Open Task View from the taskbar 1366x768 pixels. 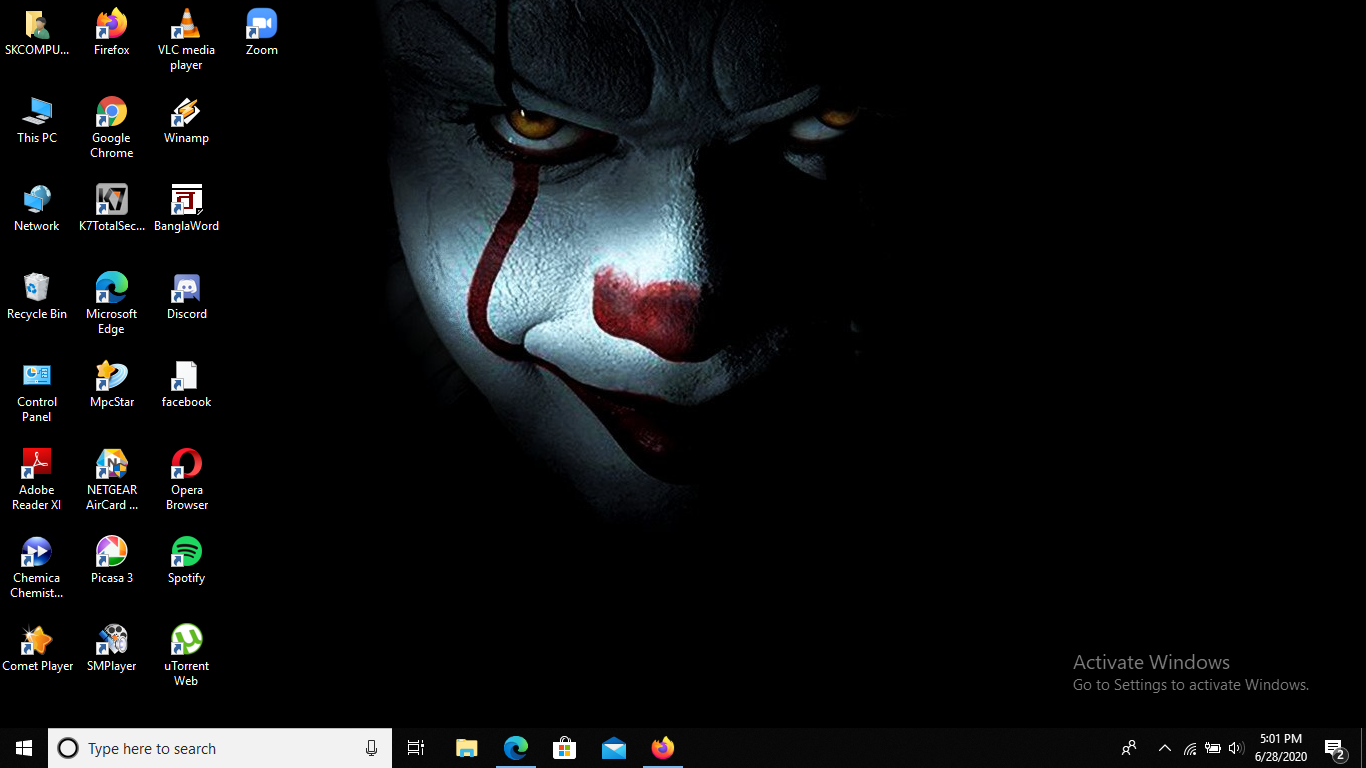pyautogui.click(x=416, y=748)
